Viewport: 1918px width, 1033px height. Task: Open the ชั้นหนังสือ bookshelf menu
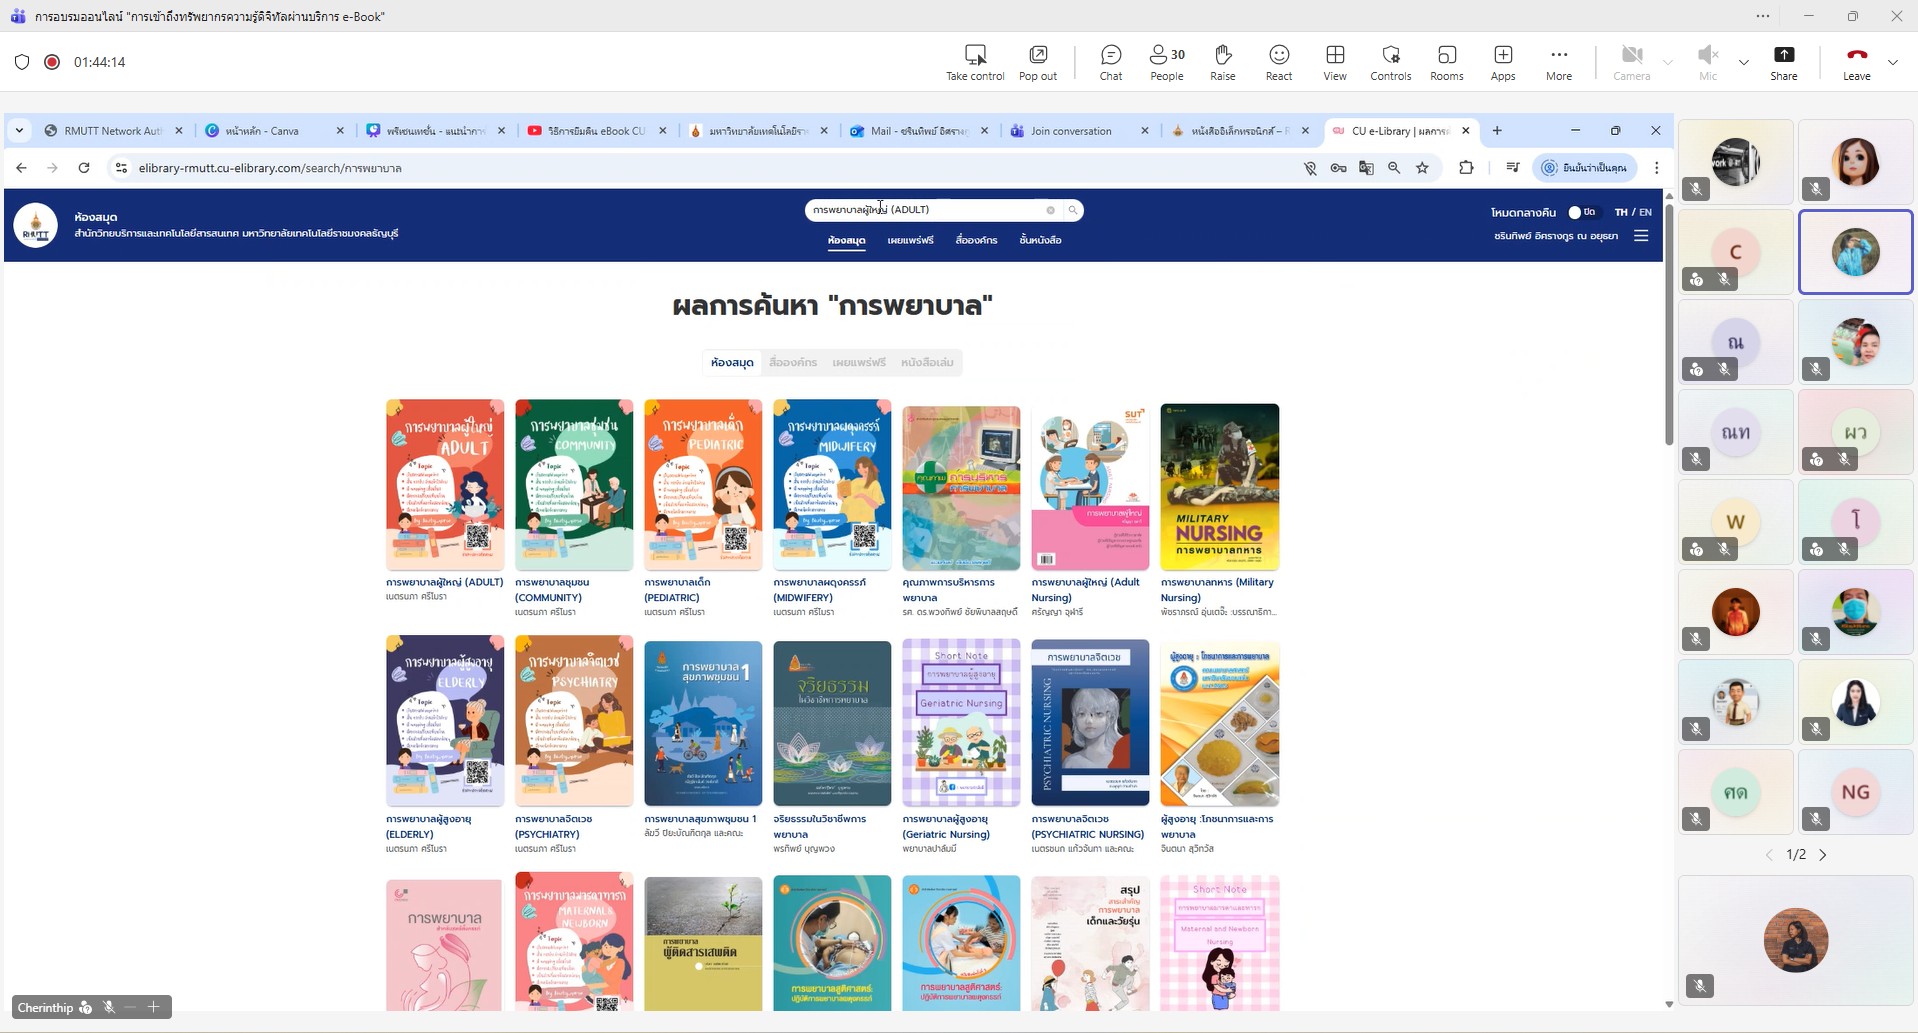(1040, 240)
